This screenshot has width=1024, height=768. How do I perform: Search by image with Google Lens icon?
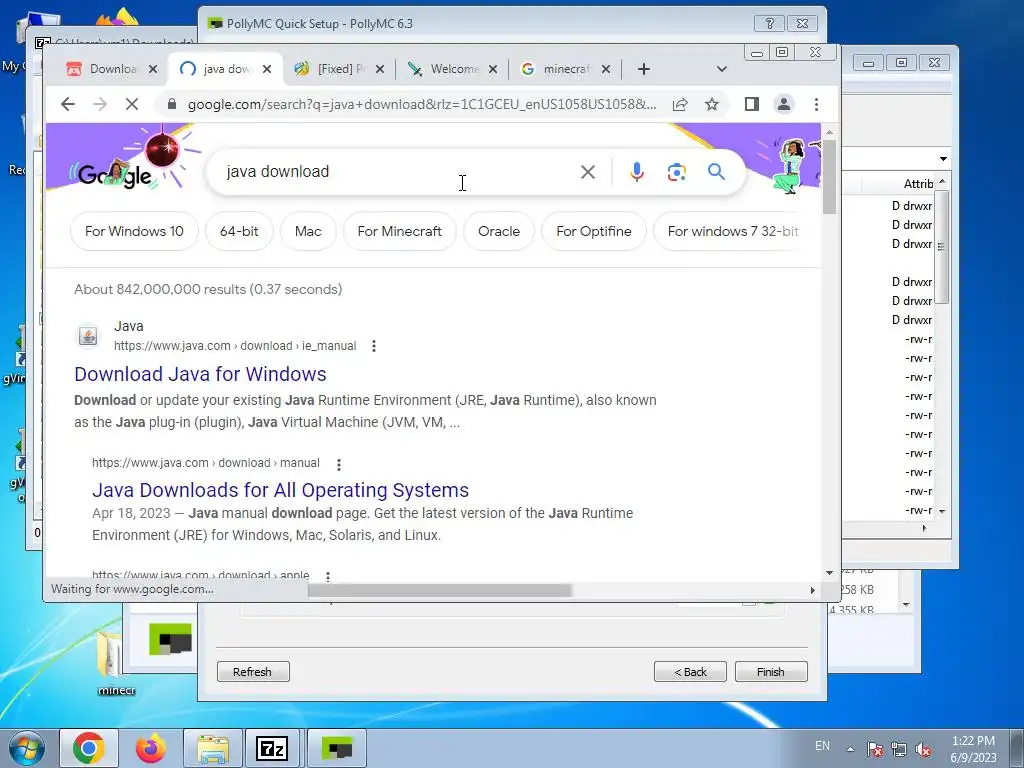[x=677, y=172]
